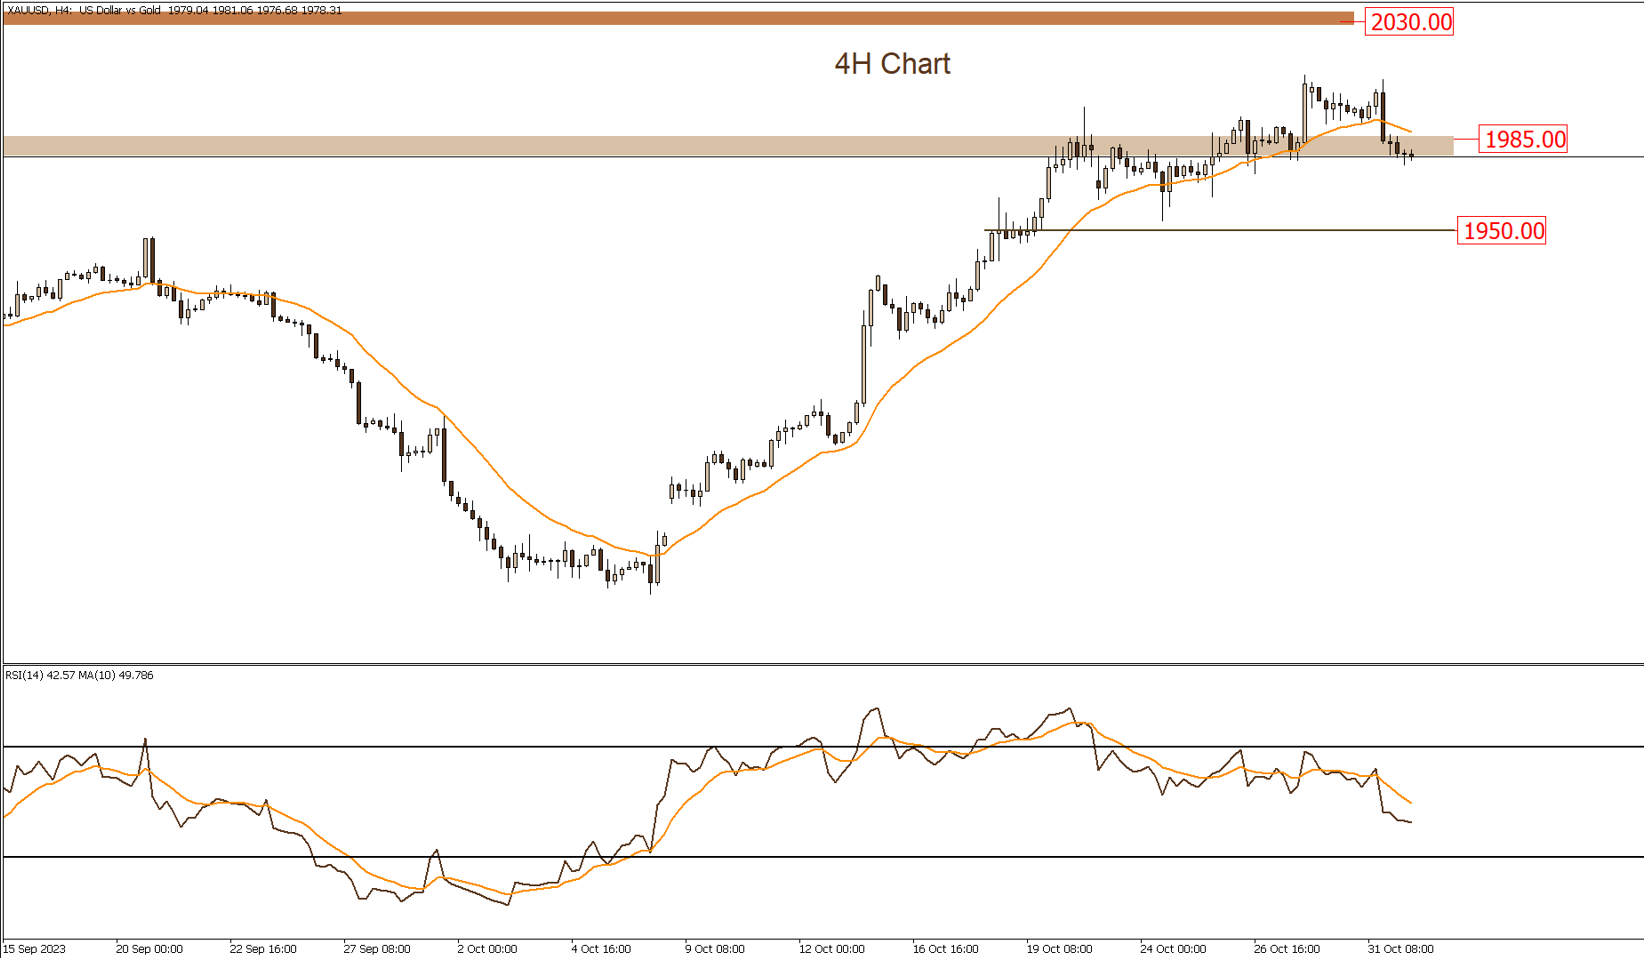Screen dimensions: 1644x958
Task: Click the 20 Sep 00:00 time label
Action: pyautogui.click(x=149, y=948)
